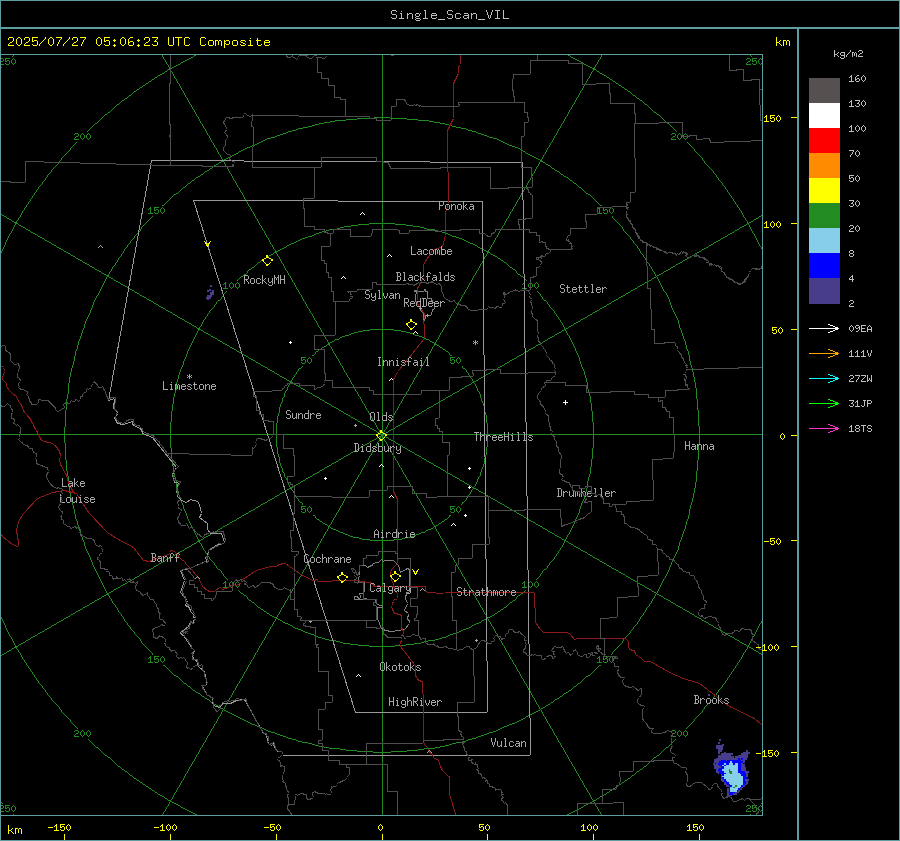
Task: Click the Vulcan city label
Action: click(508, 743)
